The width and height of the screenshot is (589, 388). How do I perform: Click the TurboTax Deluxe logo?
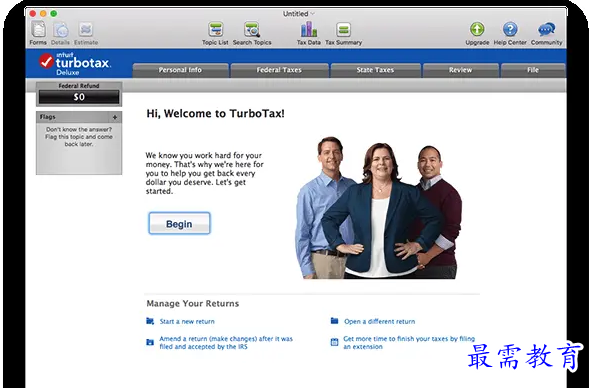click(75, 64)
